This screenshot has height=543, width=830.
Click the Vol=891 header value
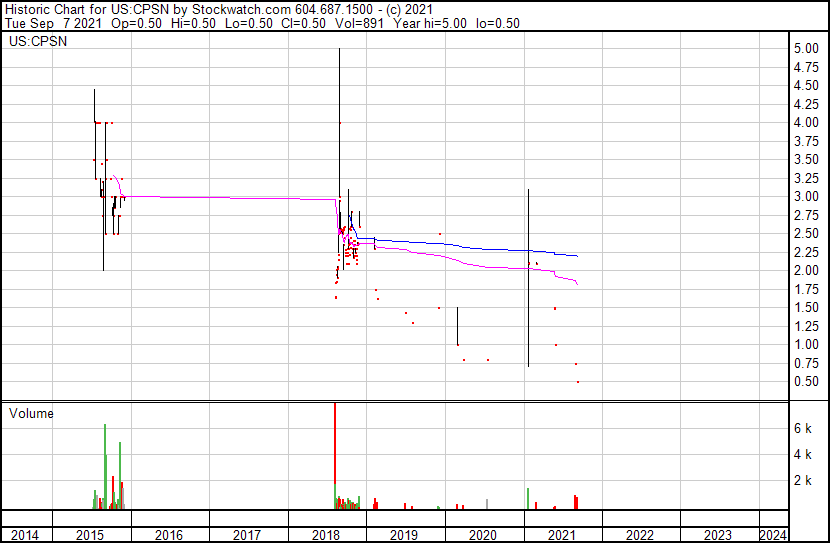359,23
